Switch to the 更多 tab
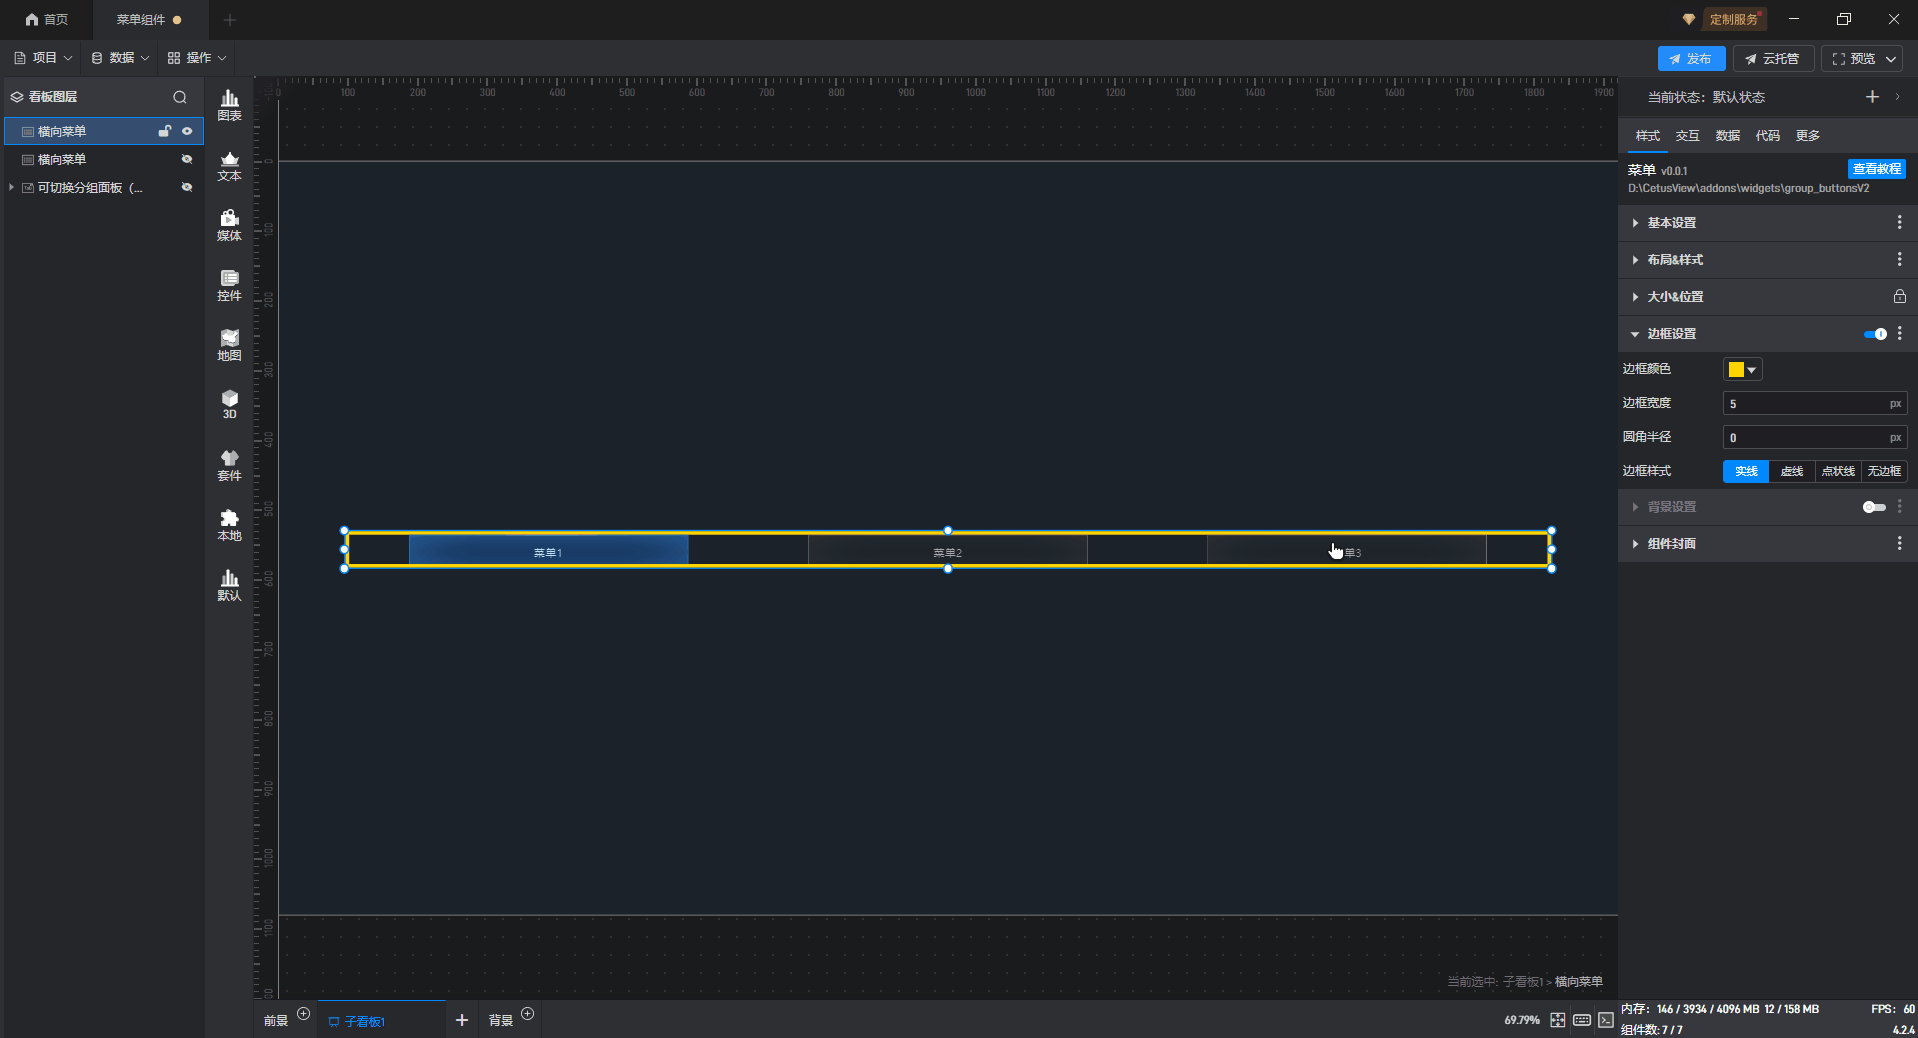The image size is (1918, 1038). [x=1807, y=136]
